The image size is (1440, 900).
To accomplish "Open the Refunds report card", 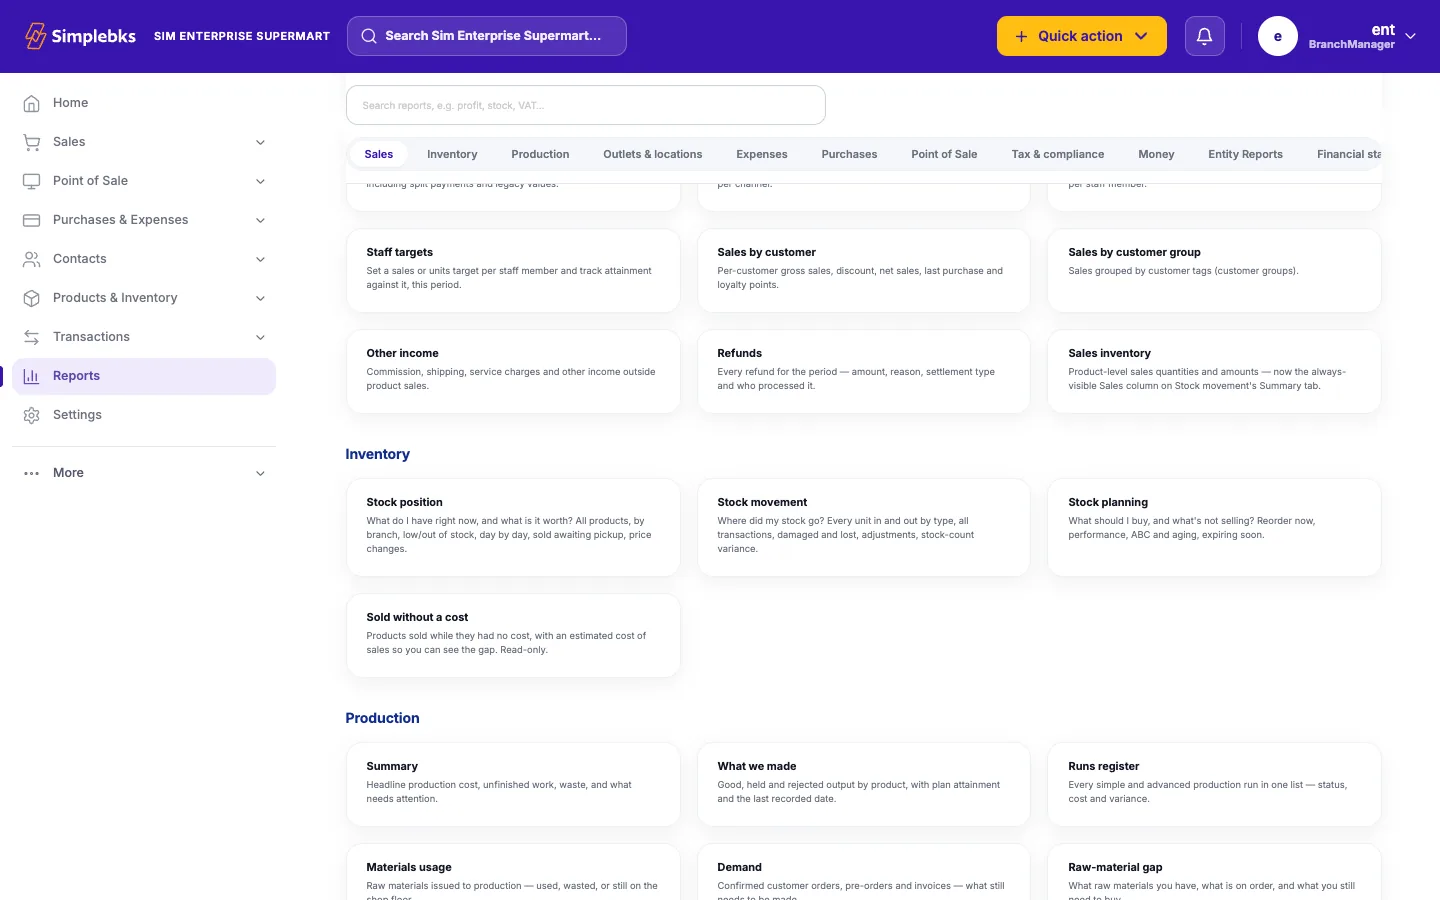I will coord(864,372).
